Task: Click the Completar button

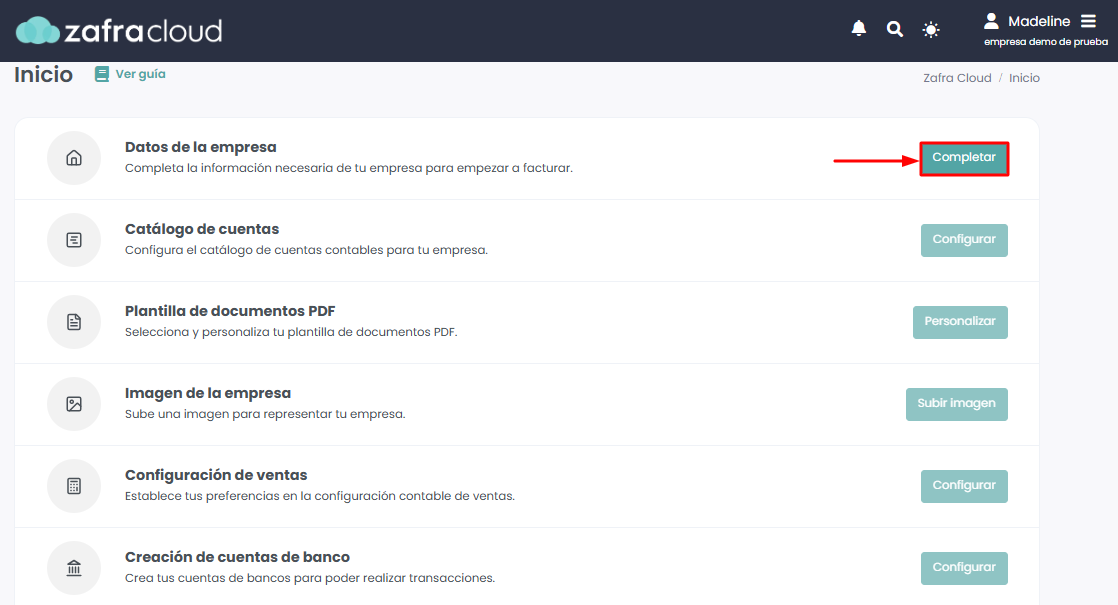Action: click(x=964, y=158)
